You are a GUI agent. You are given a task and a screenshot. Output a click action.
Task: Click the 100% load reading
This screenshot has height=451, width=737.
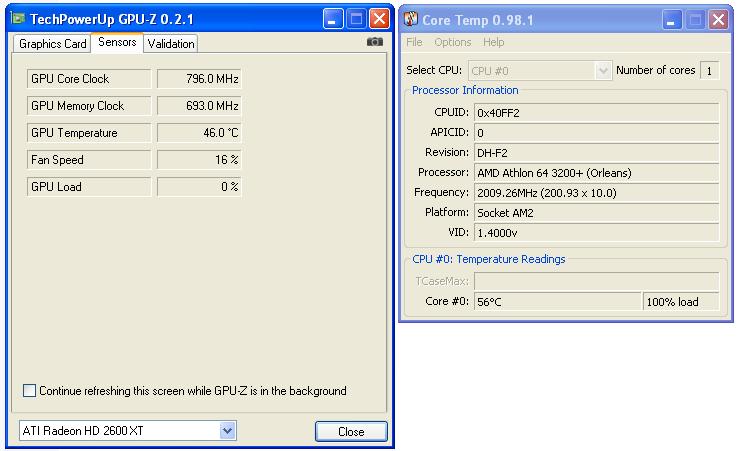pos(681,302)
